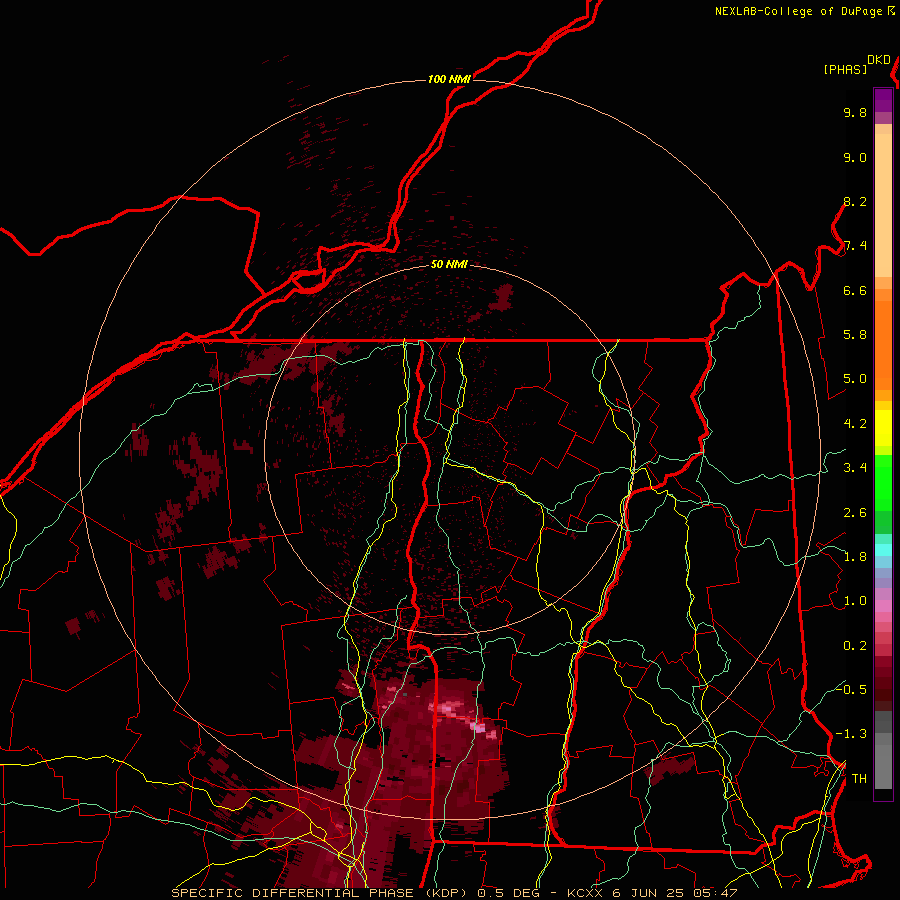This screenshot has width=900, height=900.
Task: Click the -1.3 value on the color scale
Action: click(x=851, y=734)
